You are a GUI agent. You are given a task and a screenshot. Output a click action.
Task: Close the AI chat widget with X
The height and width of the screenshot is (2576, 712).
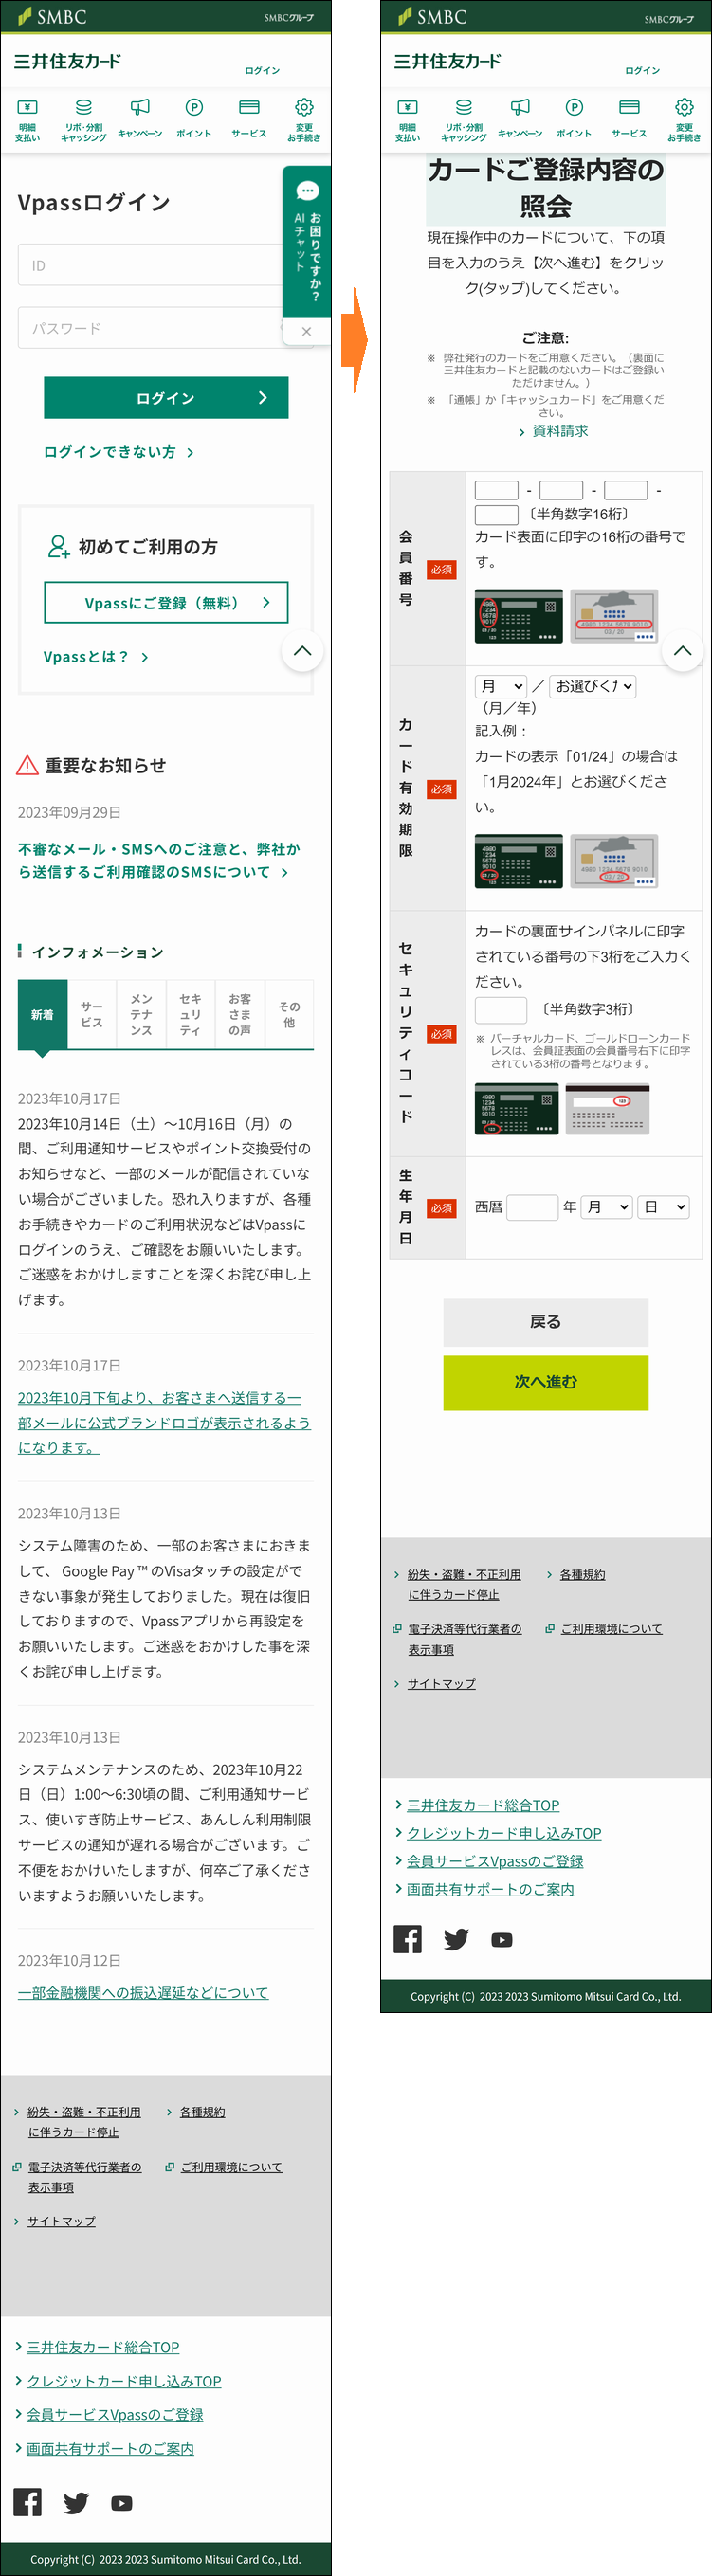pos(307,331)
